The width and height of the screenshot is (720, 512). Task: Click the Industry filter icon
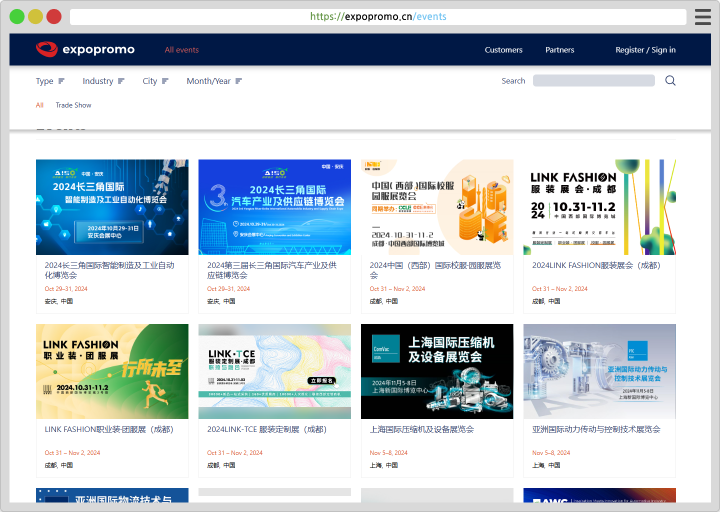[x=121, y=81]
